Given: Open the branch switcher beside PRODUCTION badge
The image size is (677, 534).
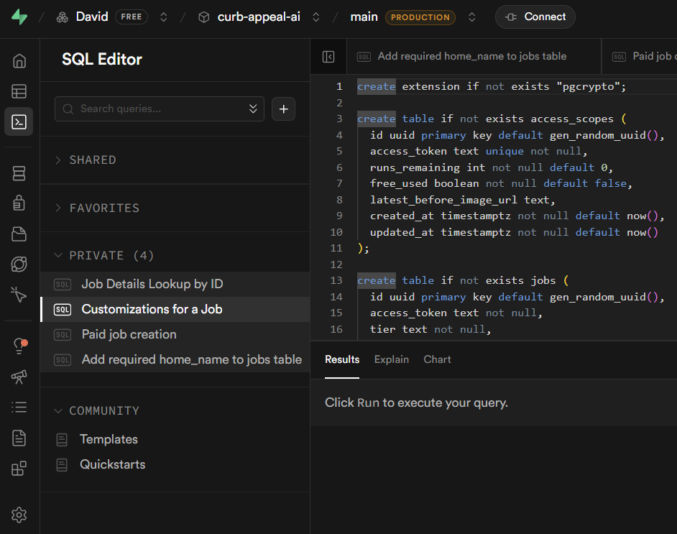Looking at the screenshot, I should [472, 17].
